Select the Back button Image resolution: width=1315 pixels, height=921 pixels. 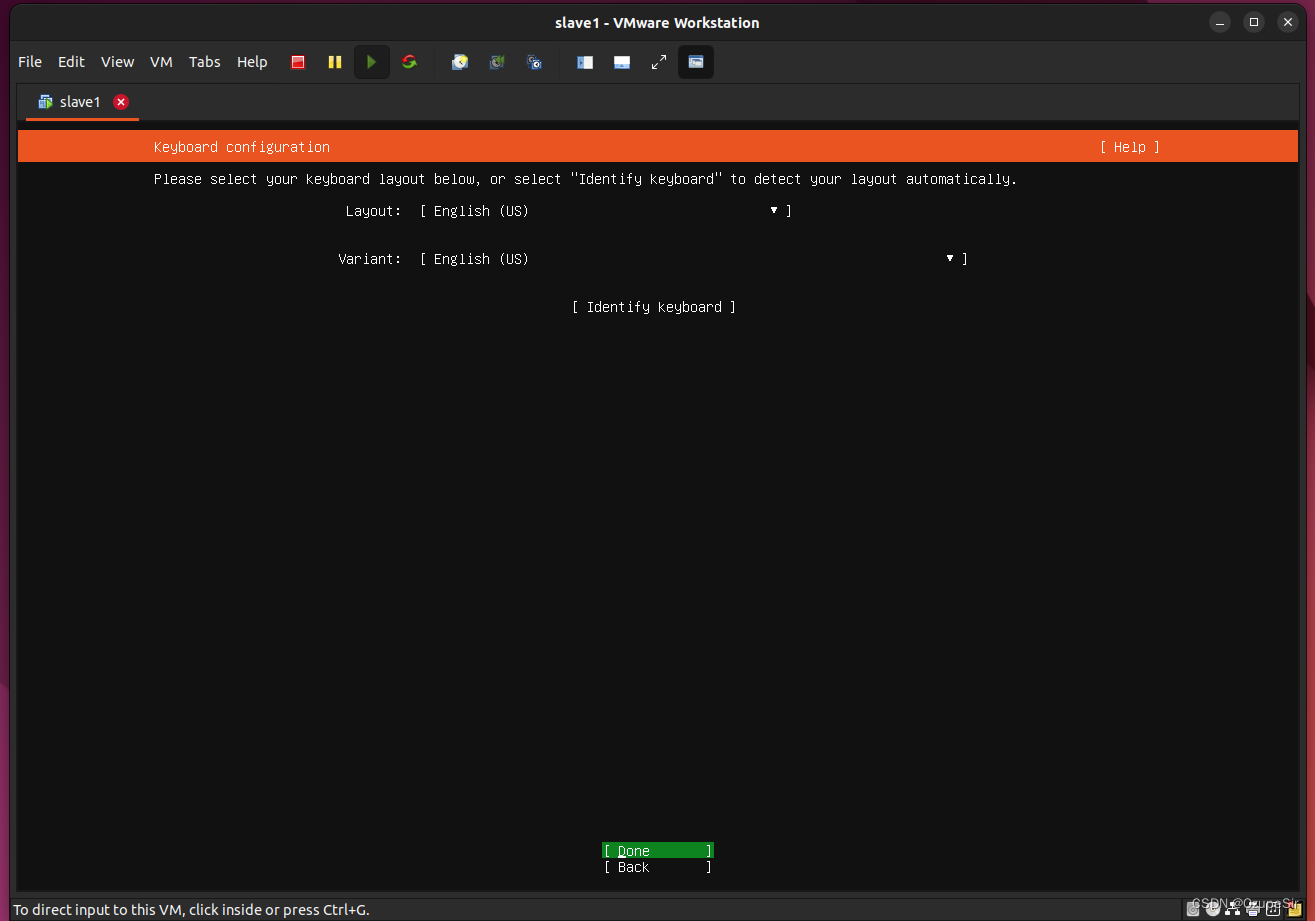pyautogui.click(x=658, y=867)
